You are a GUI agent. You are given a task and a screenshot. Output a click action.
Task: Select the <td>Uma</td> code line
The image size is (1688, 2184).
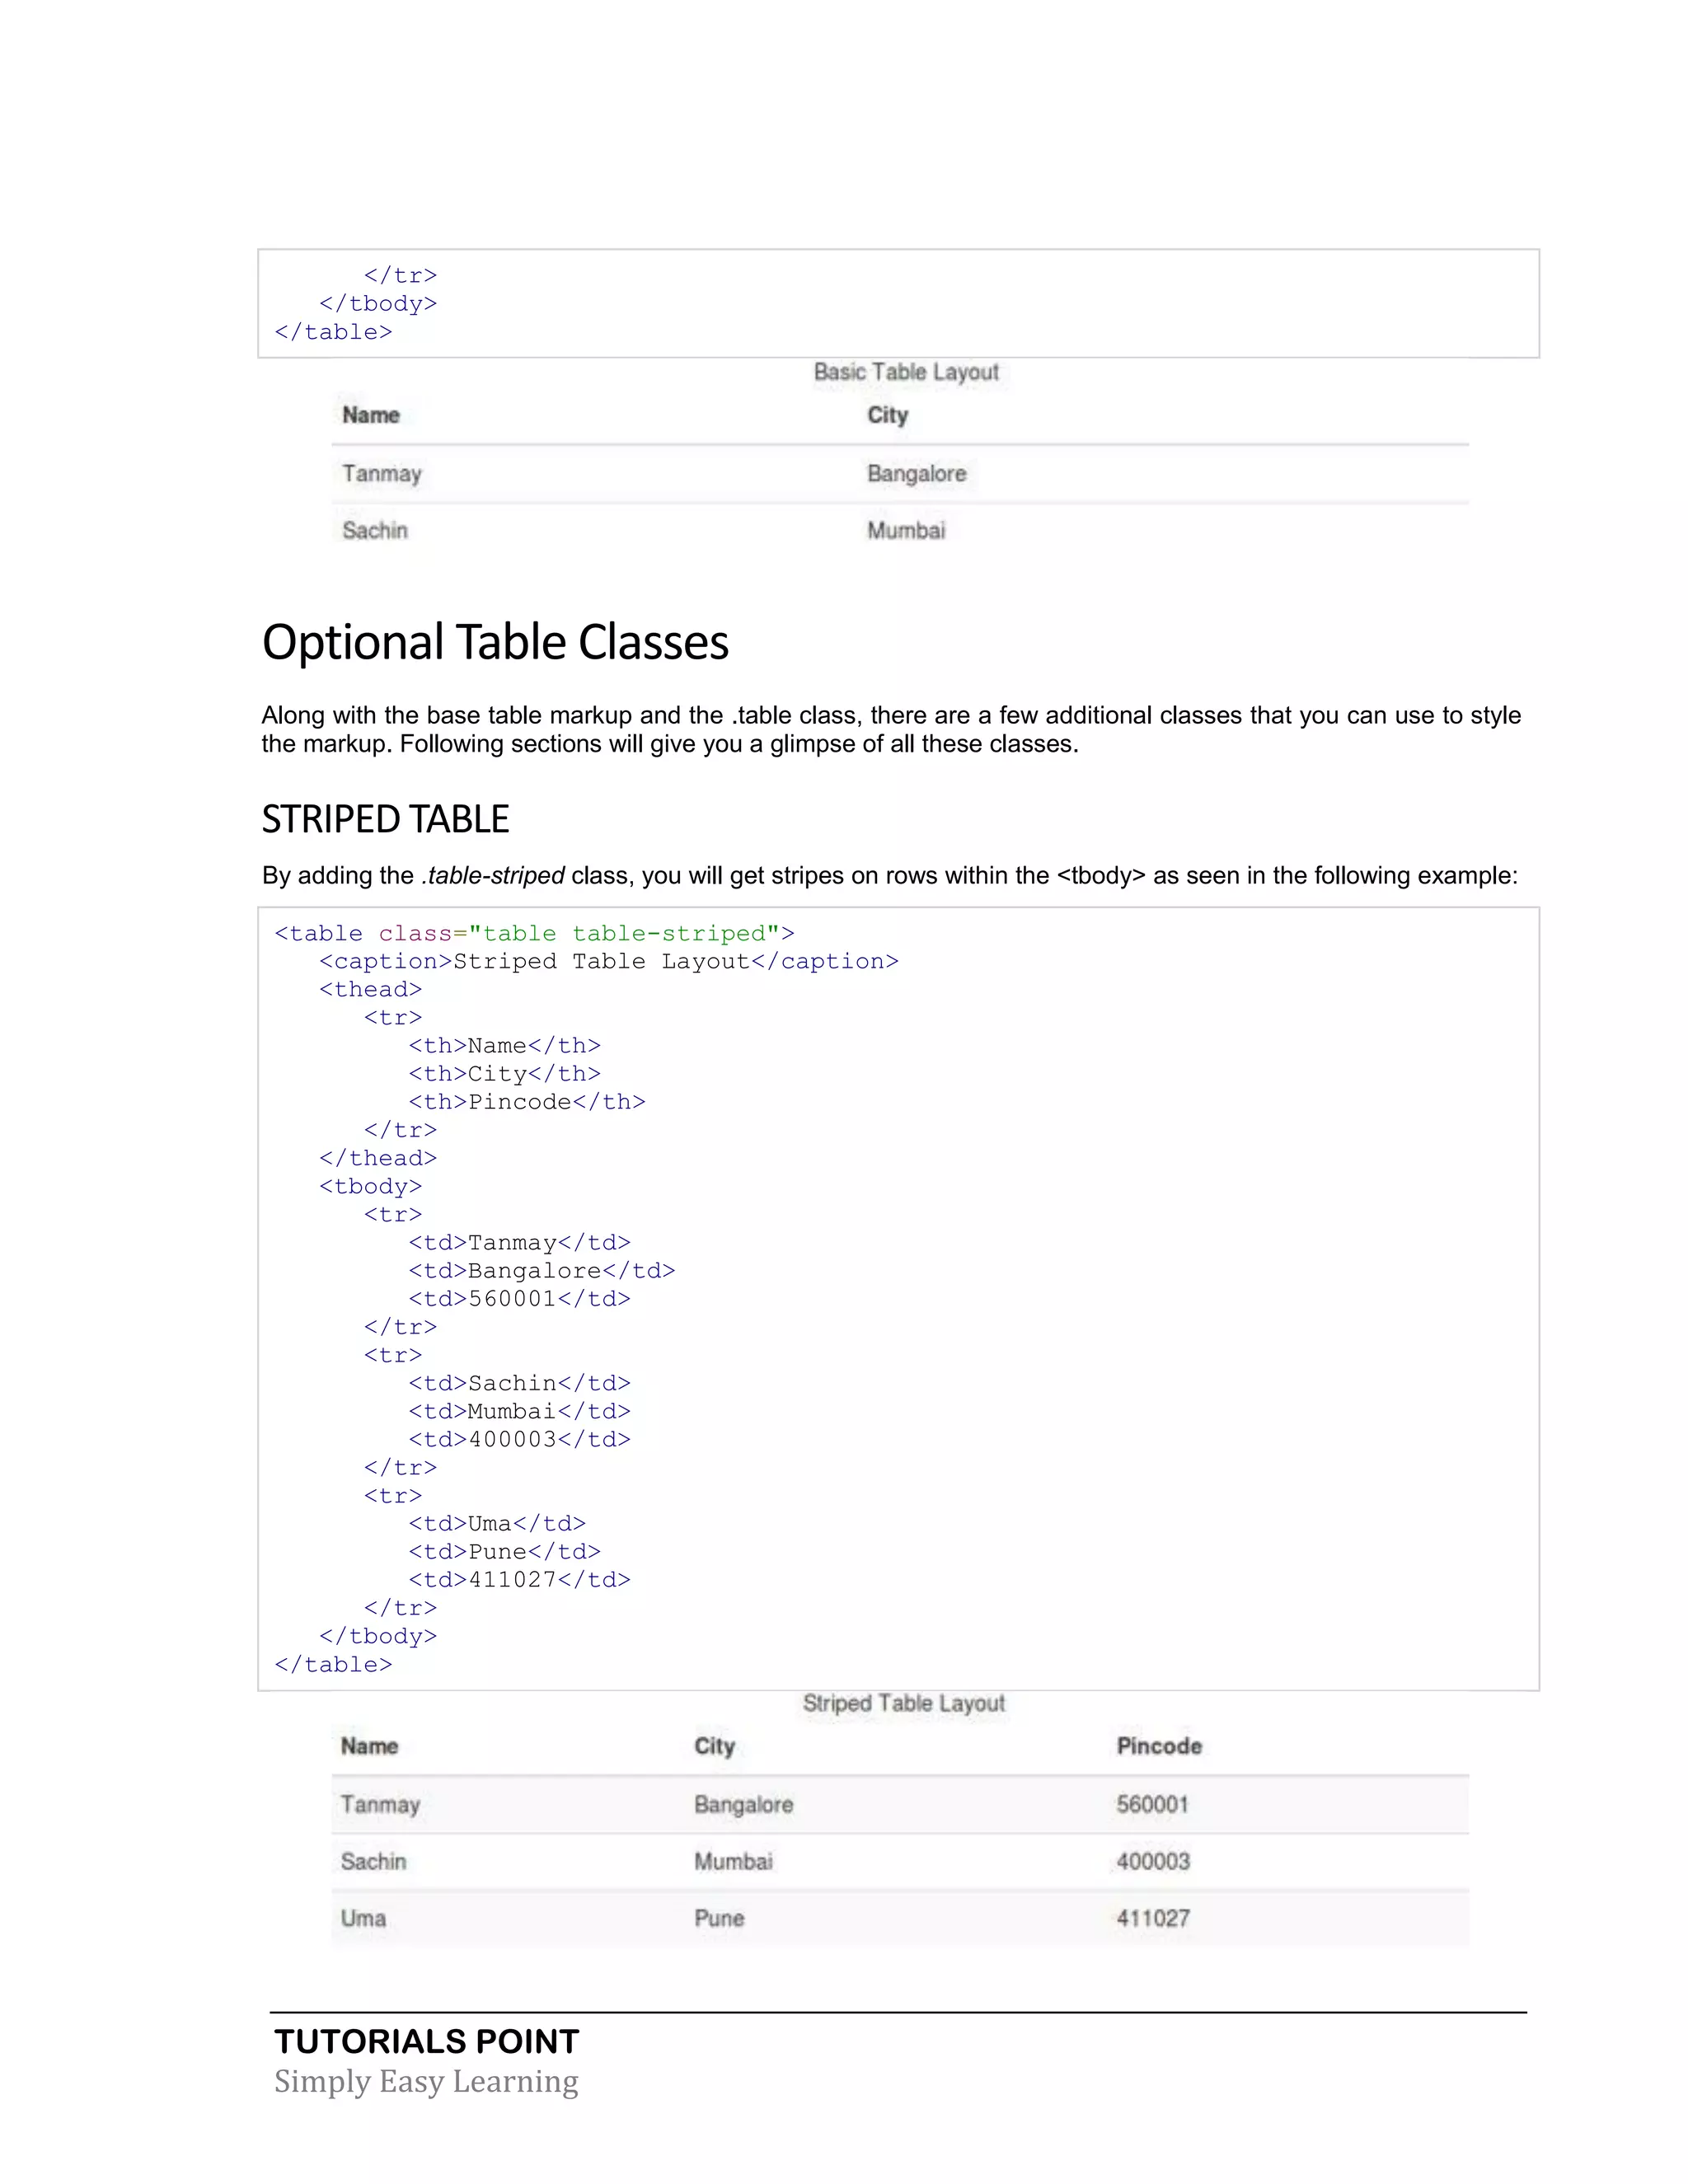pyautogui.click(x=497, y=1524)
